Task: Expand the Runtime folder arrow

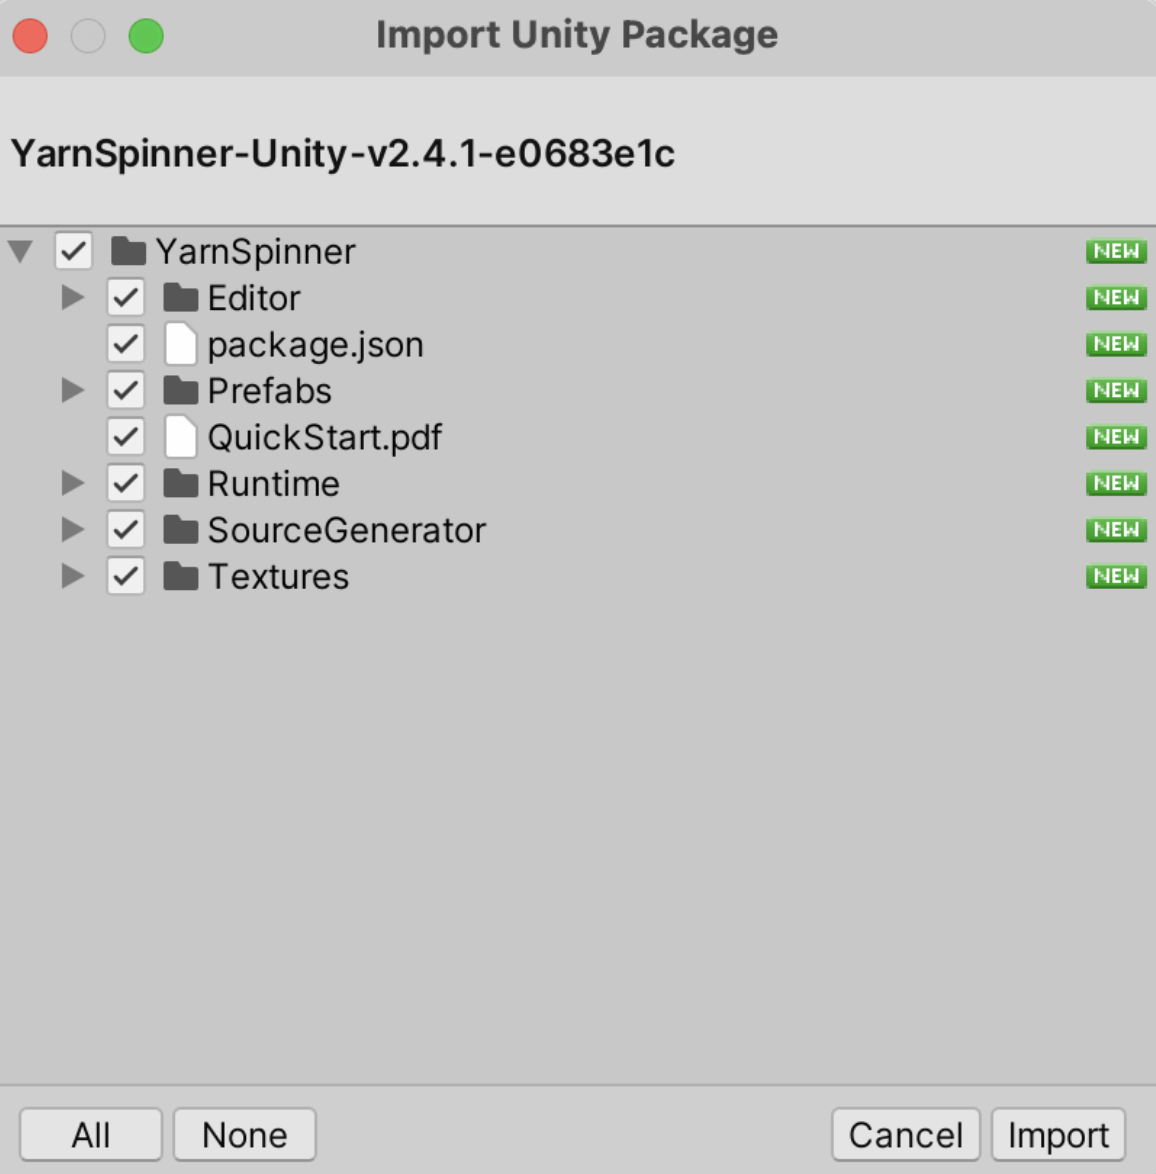Action: coord(73,484)
